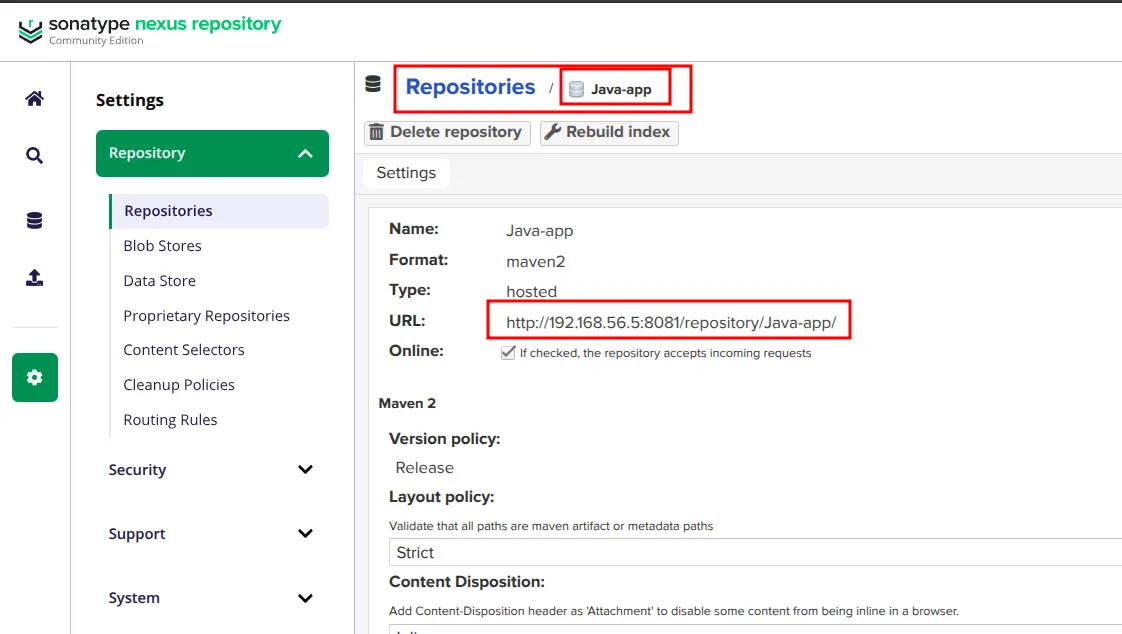Click the trash icon on Delete repository

tap(376, 132)
